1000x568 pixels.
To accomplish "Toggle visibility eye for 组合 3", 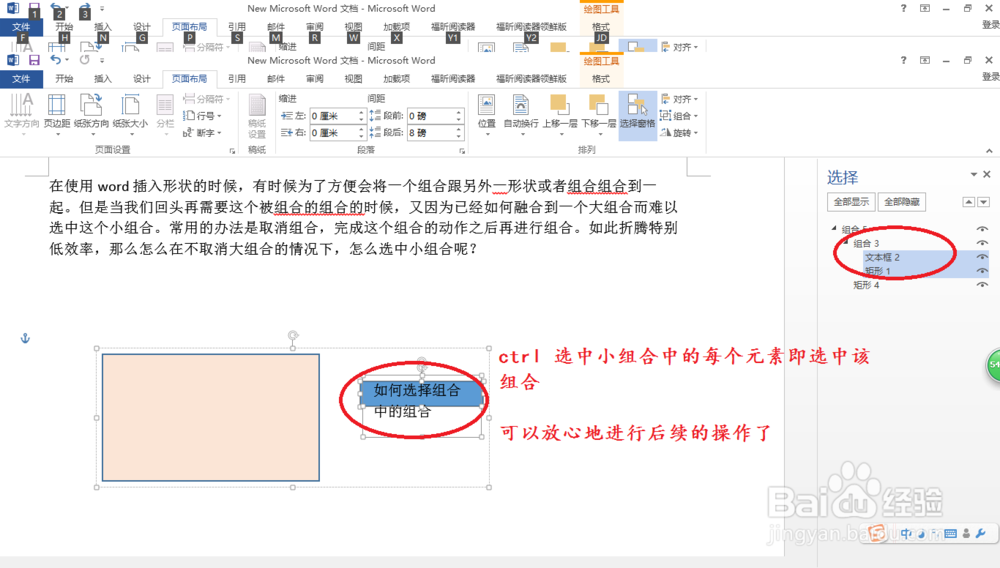I will pos(982,243).
